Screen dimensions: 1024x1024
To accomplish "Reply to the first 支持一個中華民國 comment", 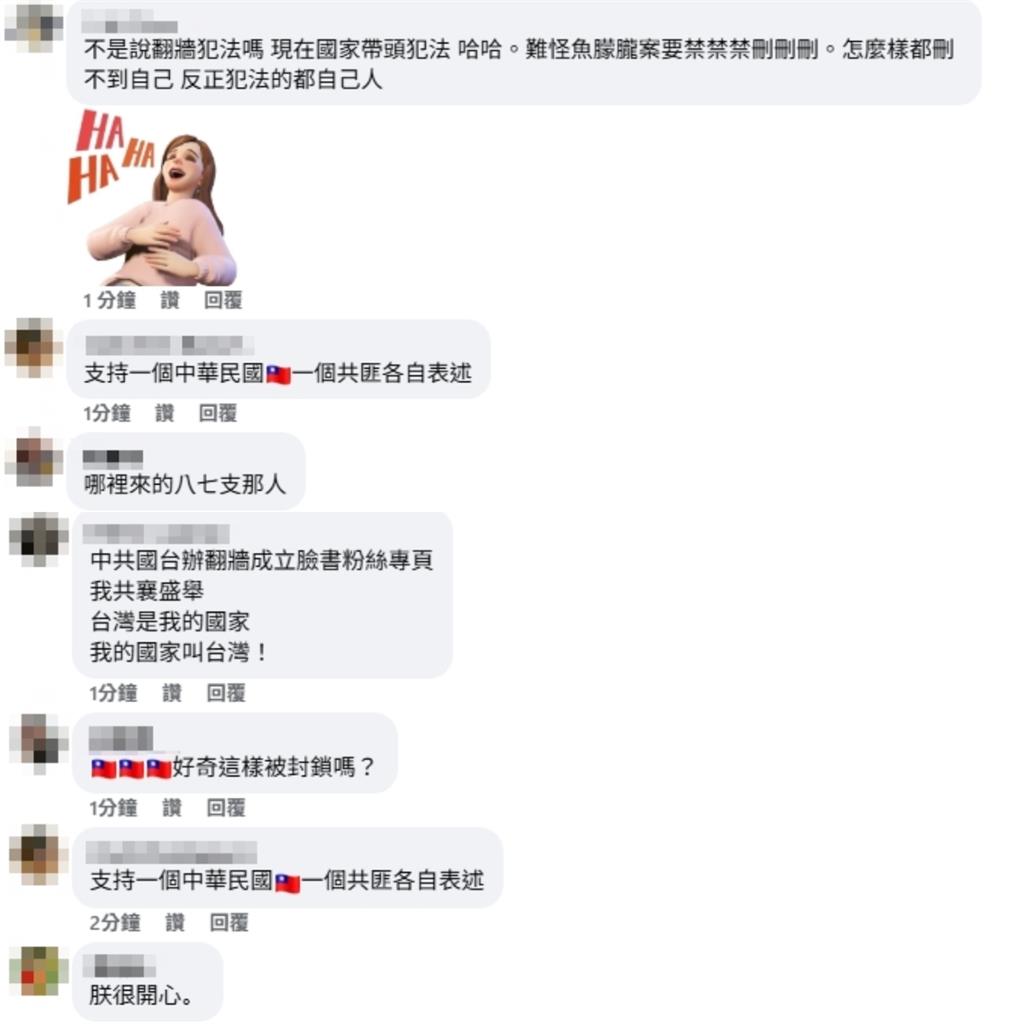I will point(217,413).
